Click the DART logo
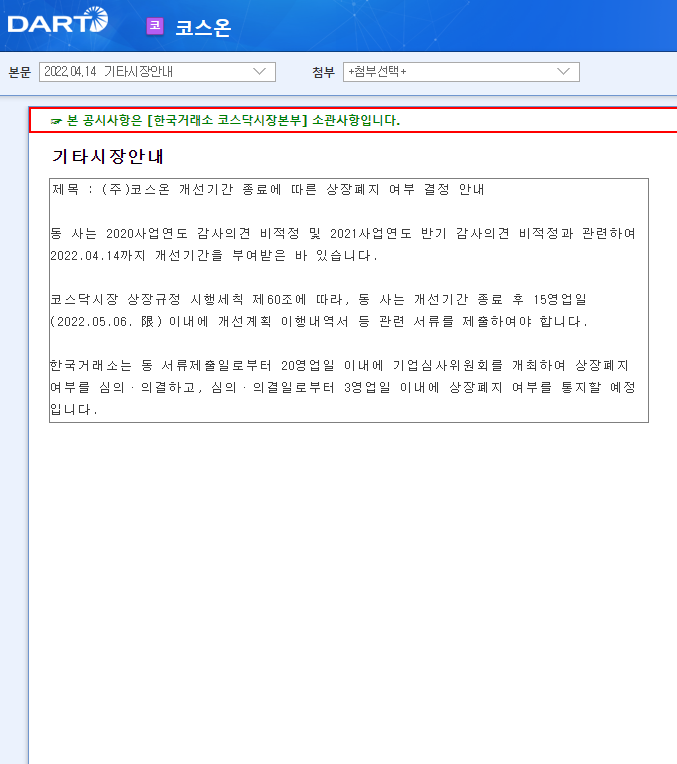The height and width of the screenshot is (764, 677). point(58,20)
